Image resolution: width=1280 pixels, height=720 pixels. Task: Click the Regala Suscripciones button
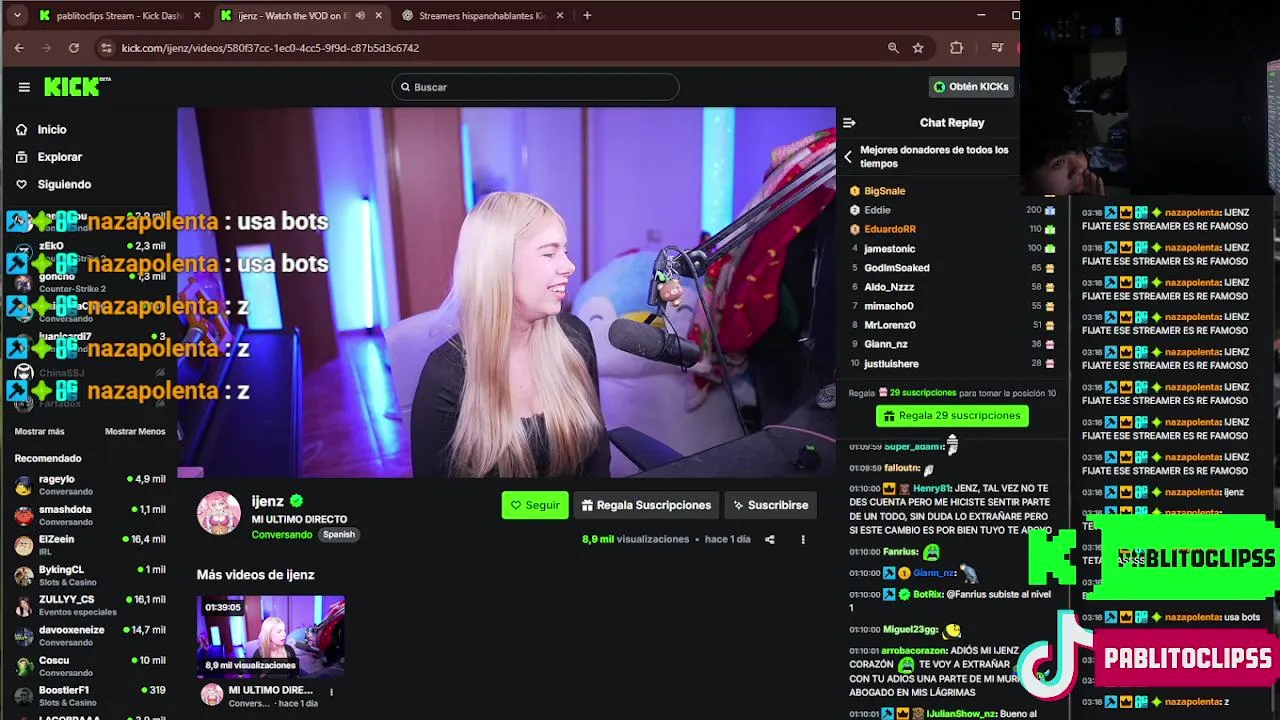pyautogui.click(x=646, y=505)
